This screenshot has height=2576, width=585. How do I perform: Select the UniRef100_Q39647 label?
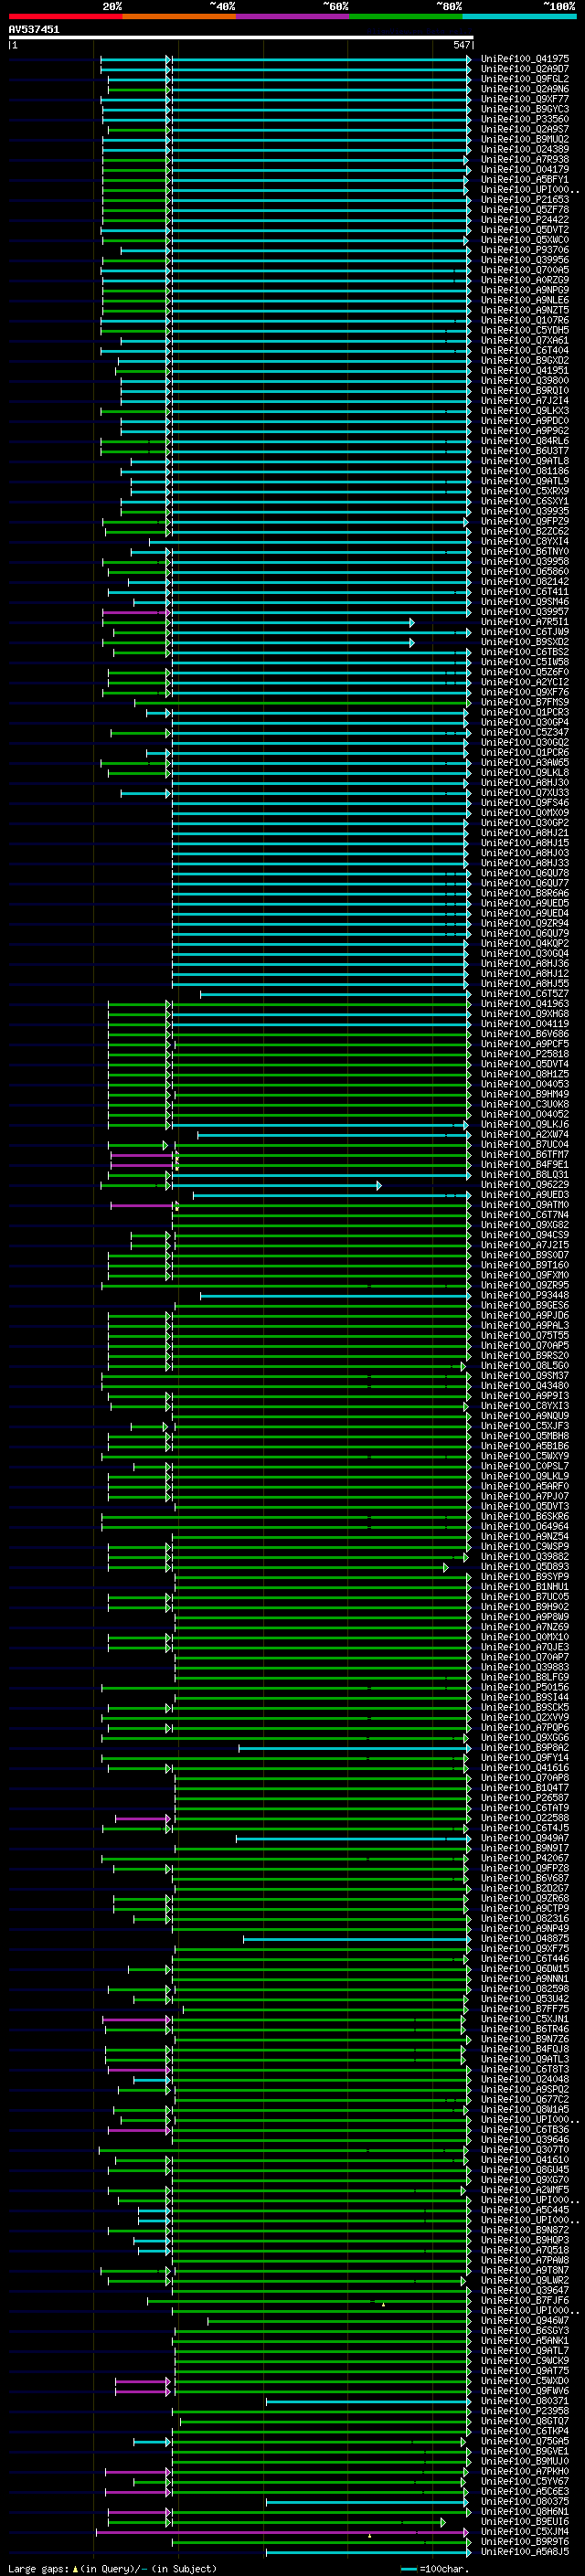click(525, 2290)
